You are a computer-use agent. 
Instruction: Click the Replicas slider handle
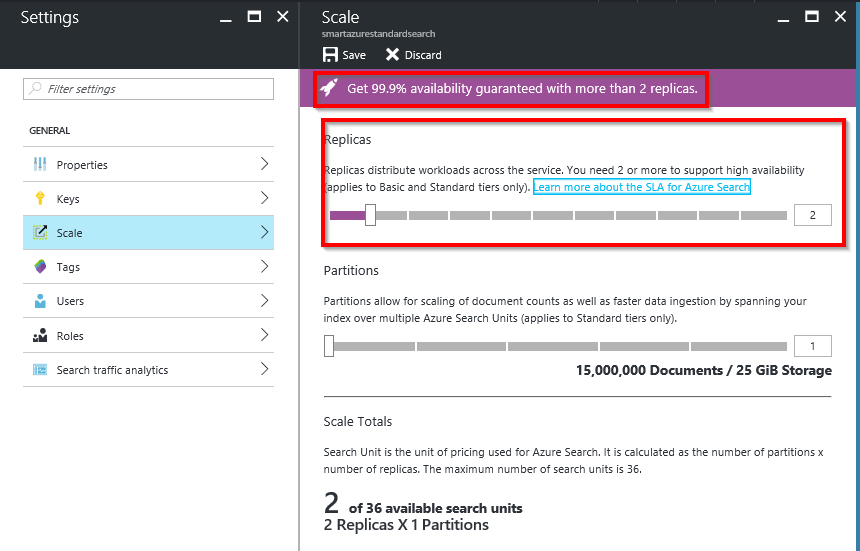(370, 215)
